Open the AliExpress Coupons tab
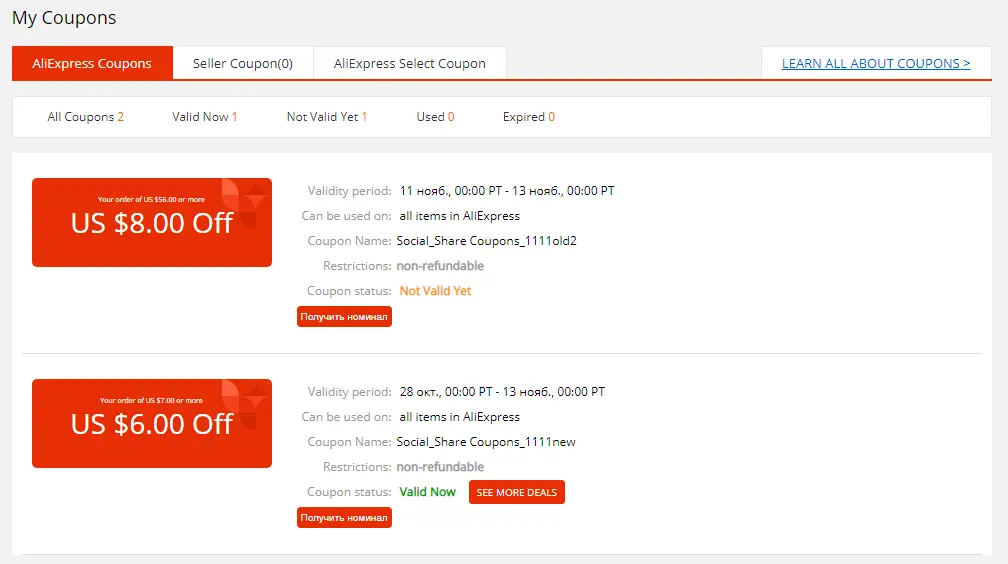Viewport: 1008px width, 564px height. click(x=92, y=63)
